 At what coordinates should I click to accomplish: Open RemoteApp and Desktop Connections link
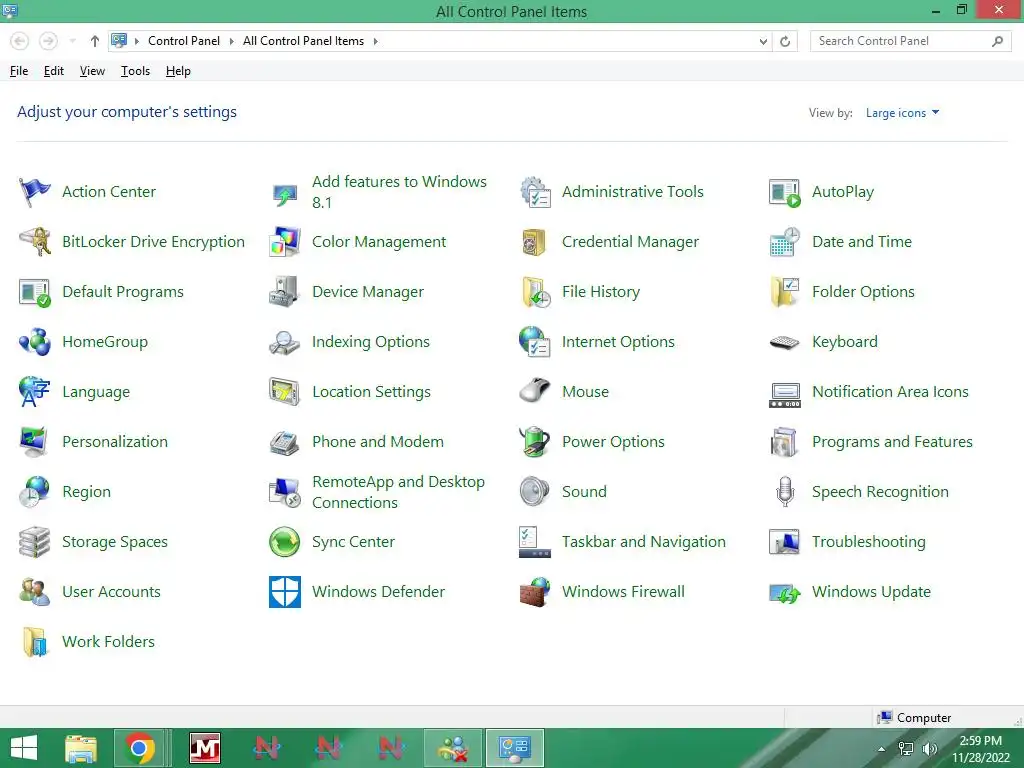click(x=398, y=492)
